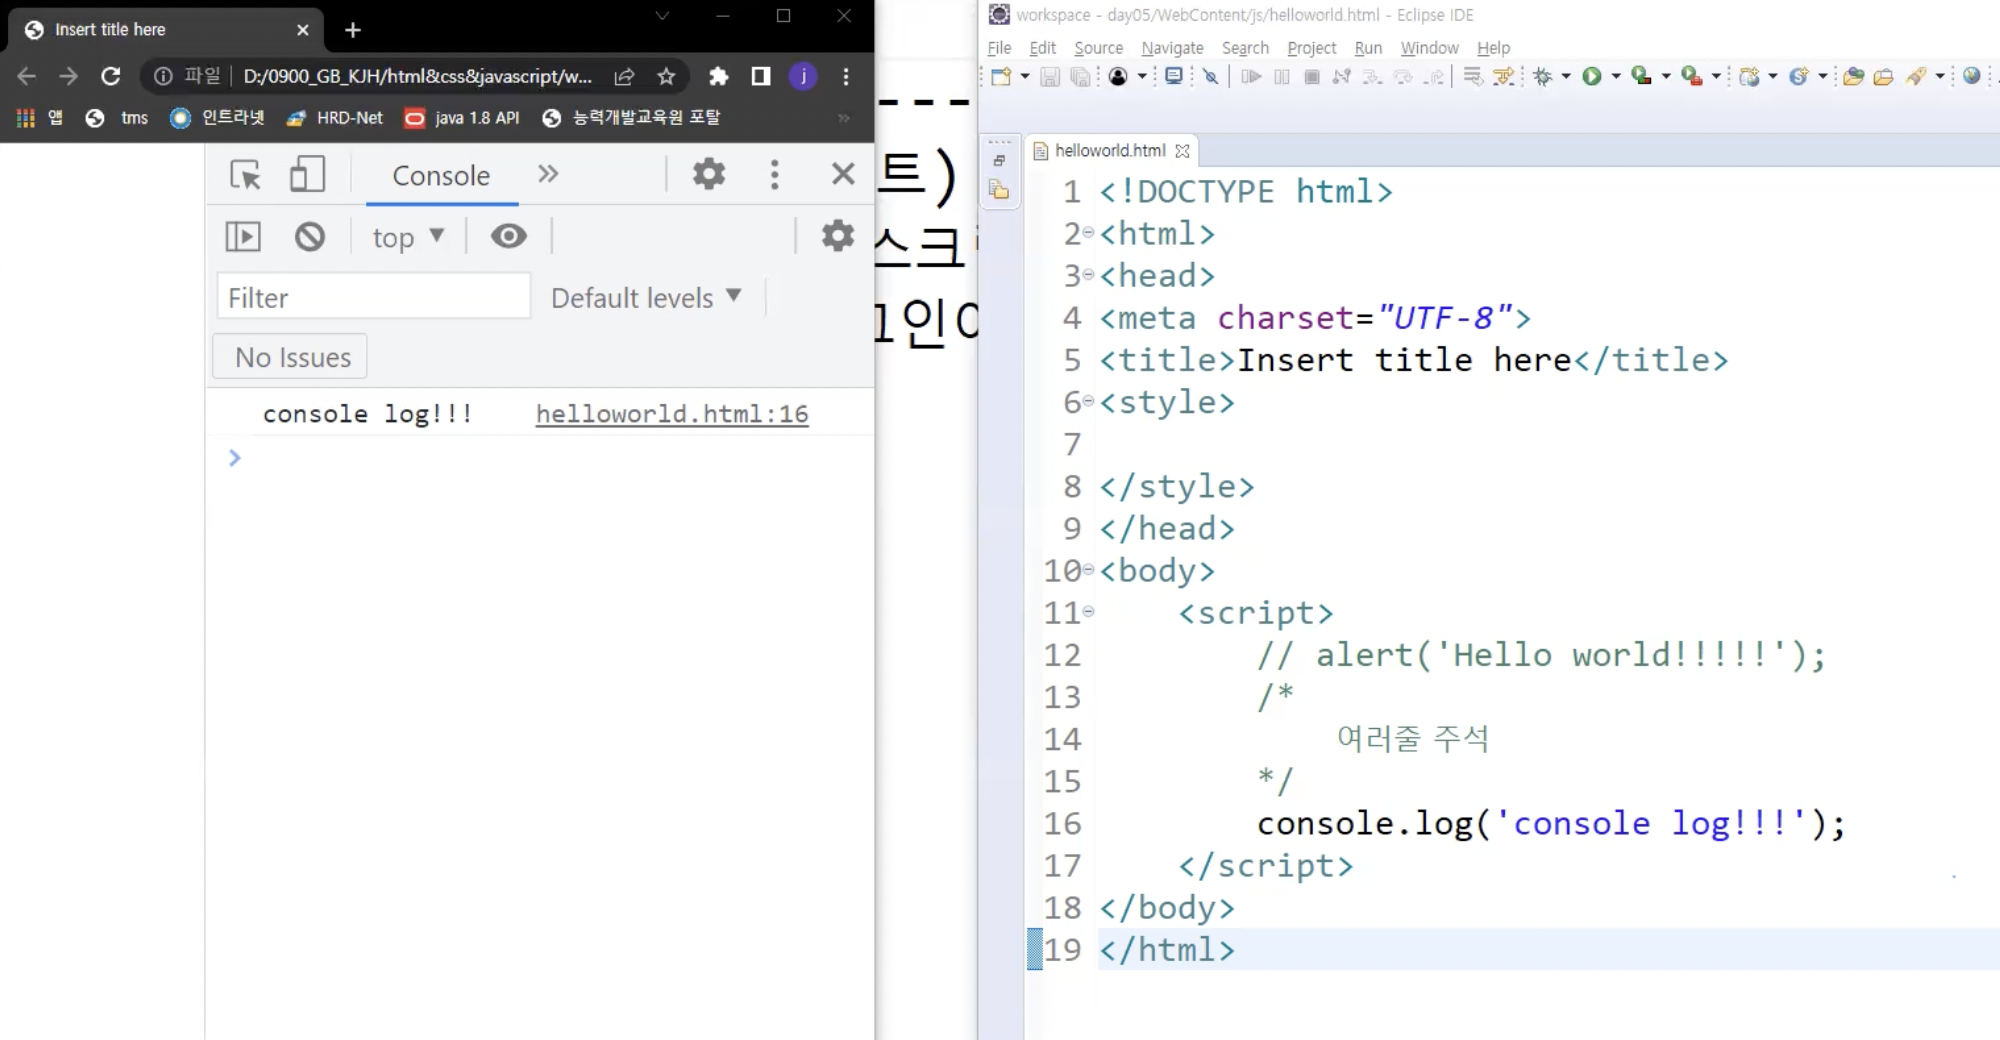2000x1040 pixels.
Task: Close the helloworld.html editor tab
Action: (x=1183, y=151)
